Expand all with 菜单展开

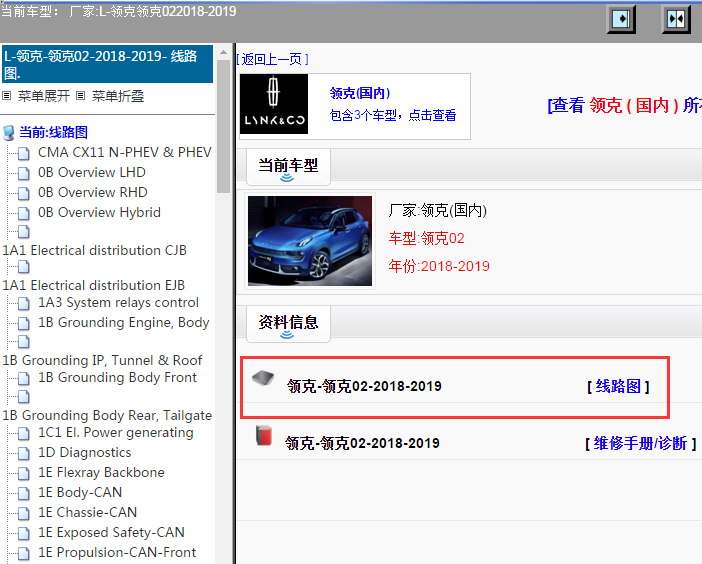[x=44, y=96]
